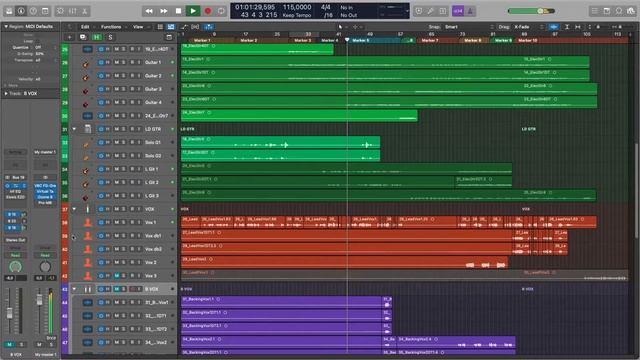Click the tempo display 115,0000
Screen dimensions: 640x360
pyautogui.click(x=297, y=7)
